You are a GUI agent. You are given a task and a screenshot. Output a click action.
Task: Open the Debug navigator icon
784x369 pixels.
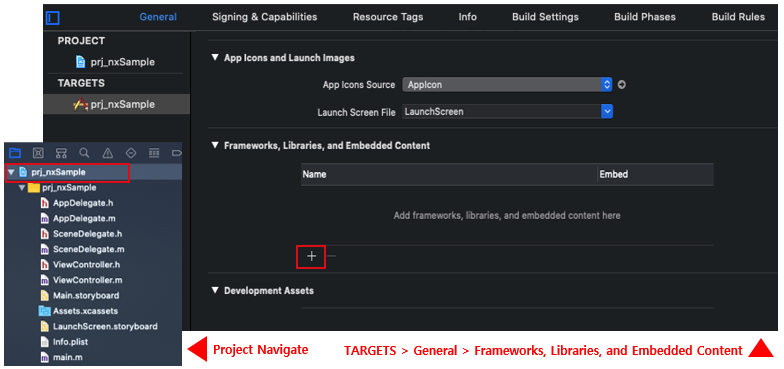[154, 152]
